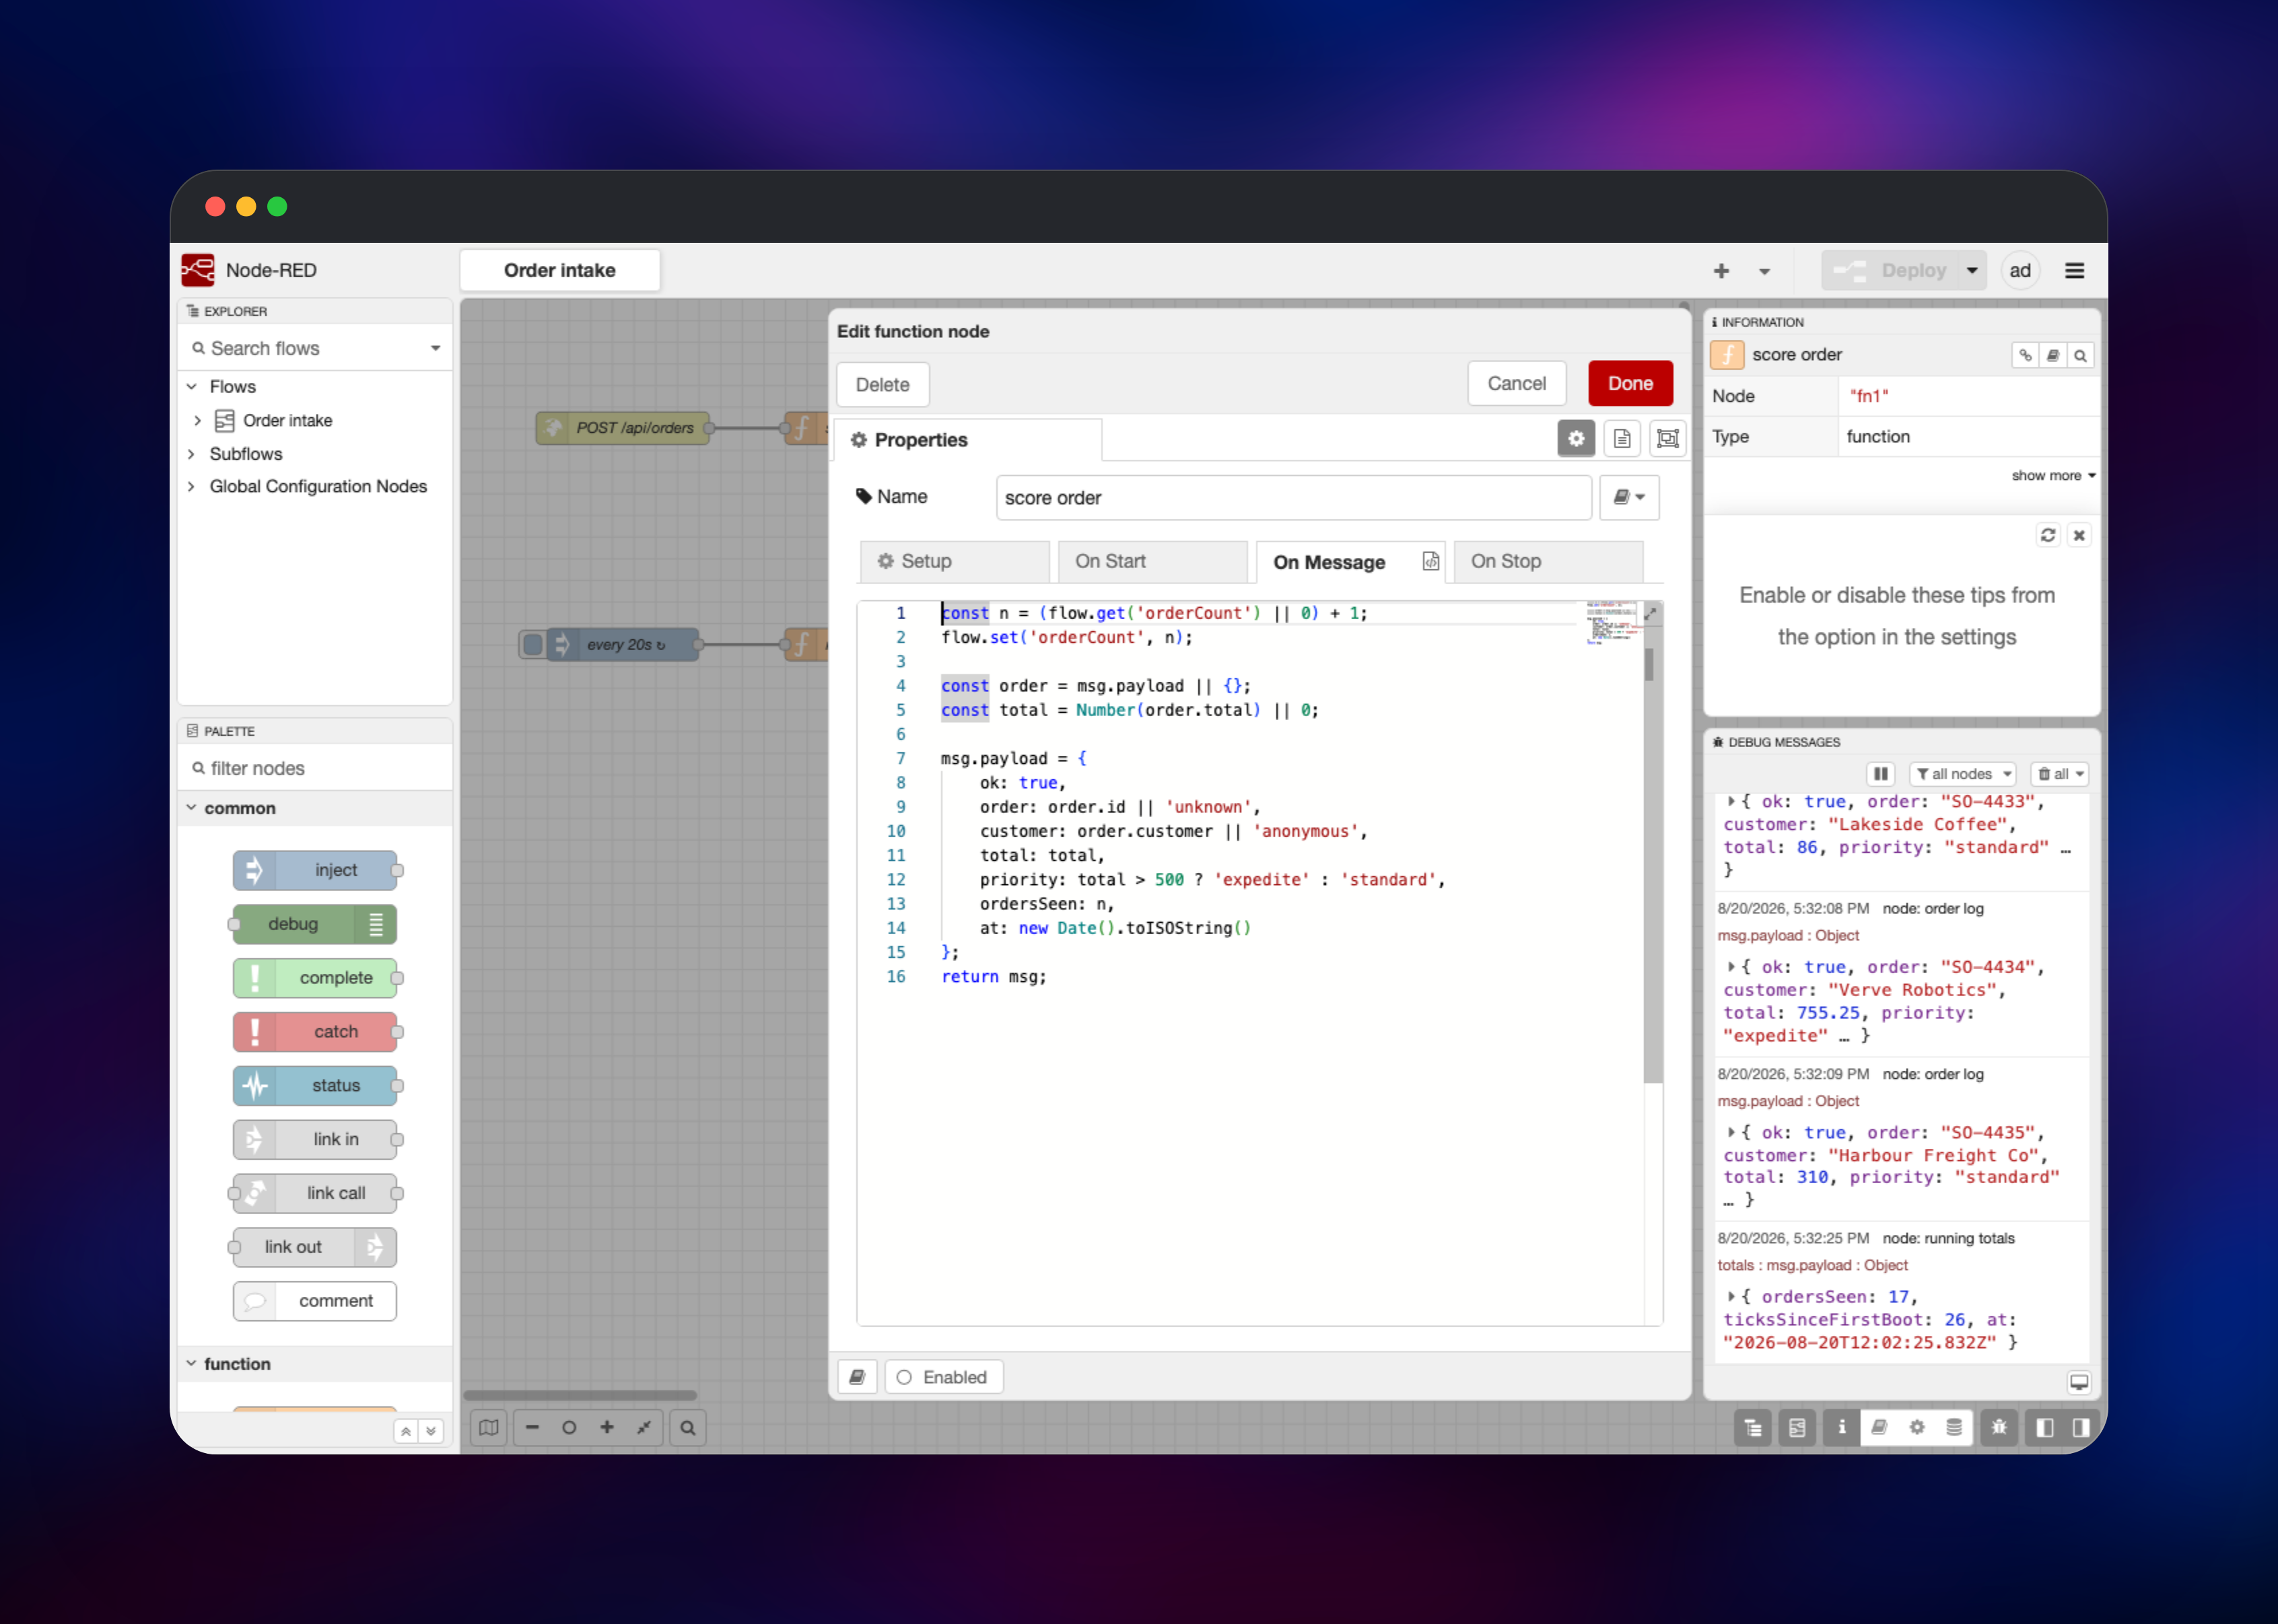The width and height of the screenshot is (2278, 1624).
Task: Switch to the On Stop tab
Action: (1548, 561)
